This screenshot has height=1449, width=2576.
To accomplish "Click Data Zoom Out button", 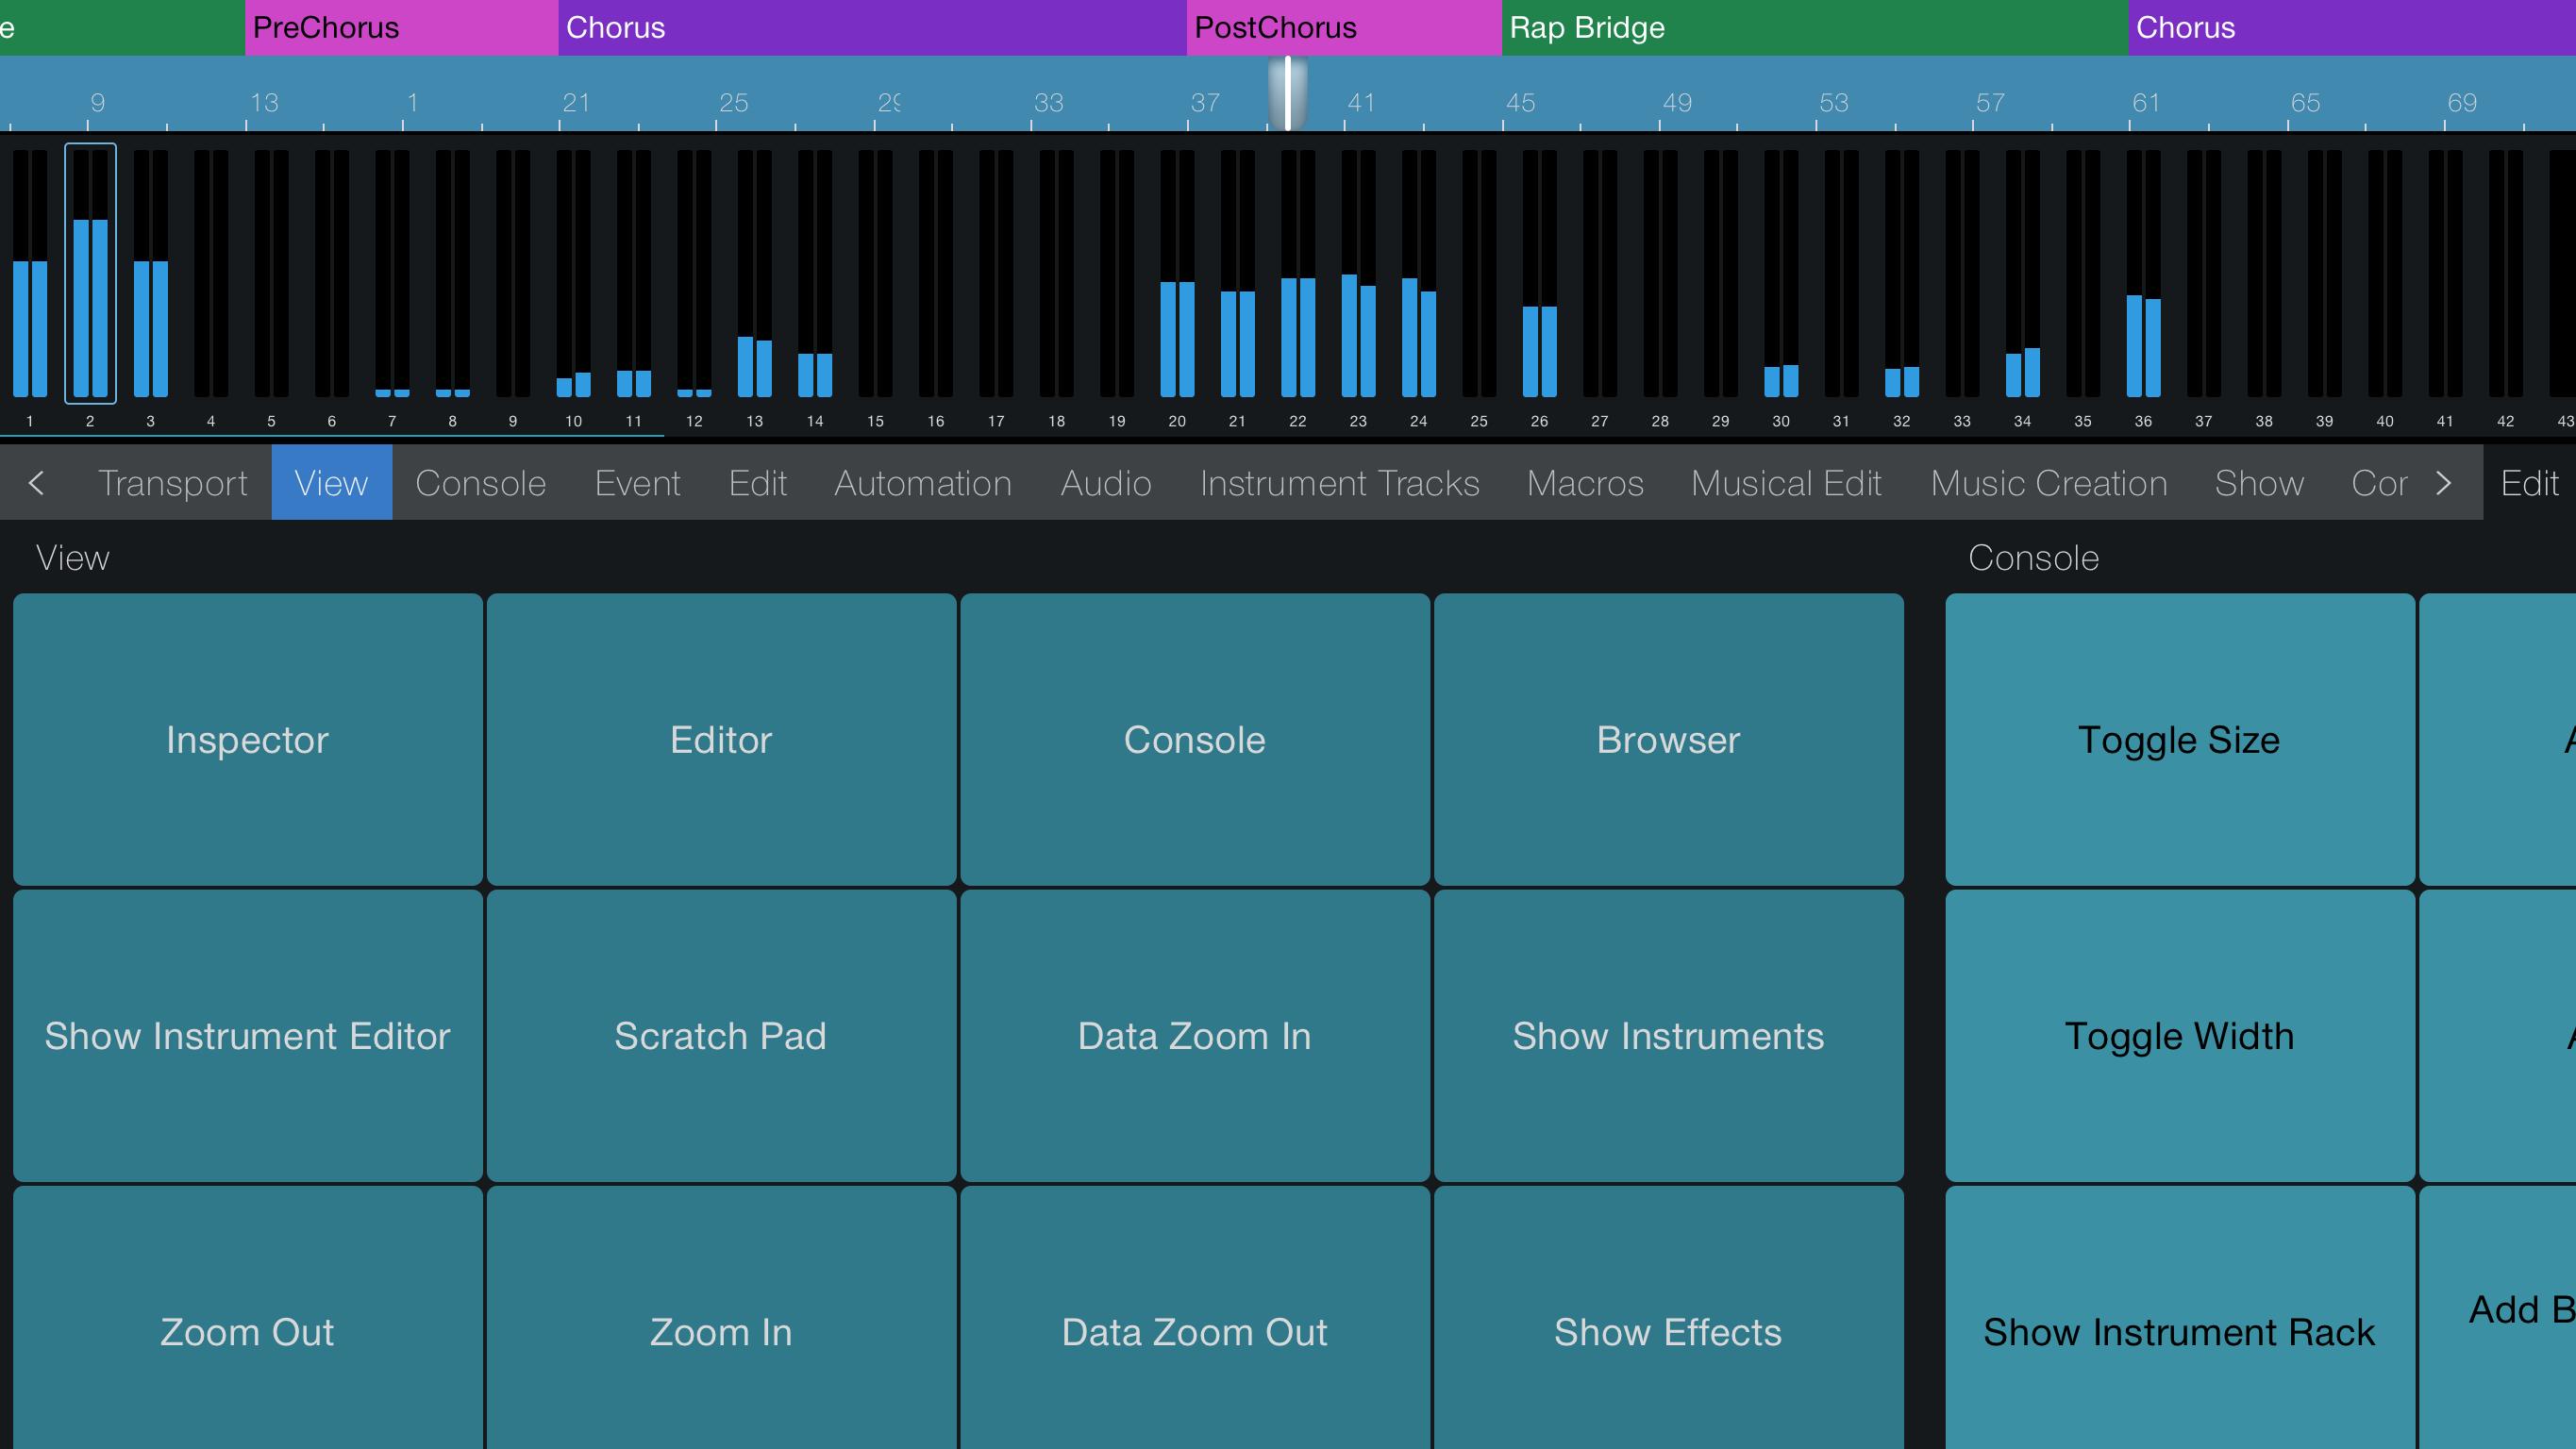I will tap(1195, 1328).
